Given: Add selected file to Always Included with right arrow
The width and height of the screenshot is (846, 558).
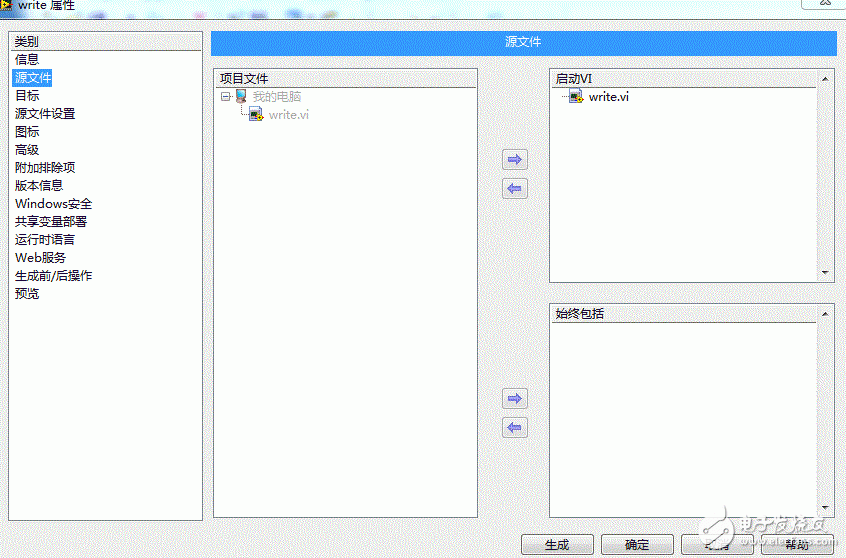Looking at the screenshot, I should click(515, 399).
